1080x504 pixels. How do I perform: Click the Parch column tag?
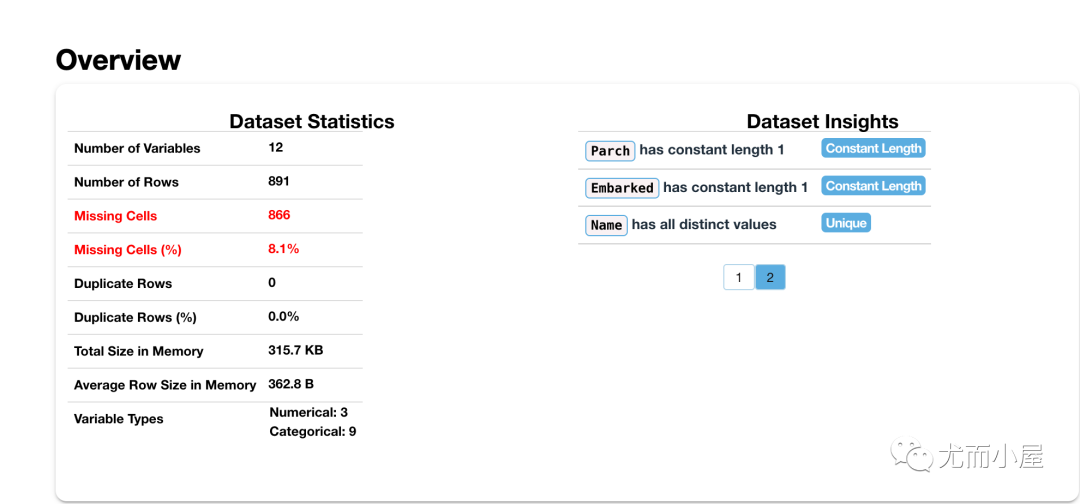(x=610, y=151)
